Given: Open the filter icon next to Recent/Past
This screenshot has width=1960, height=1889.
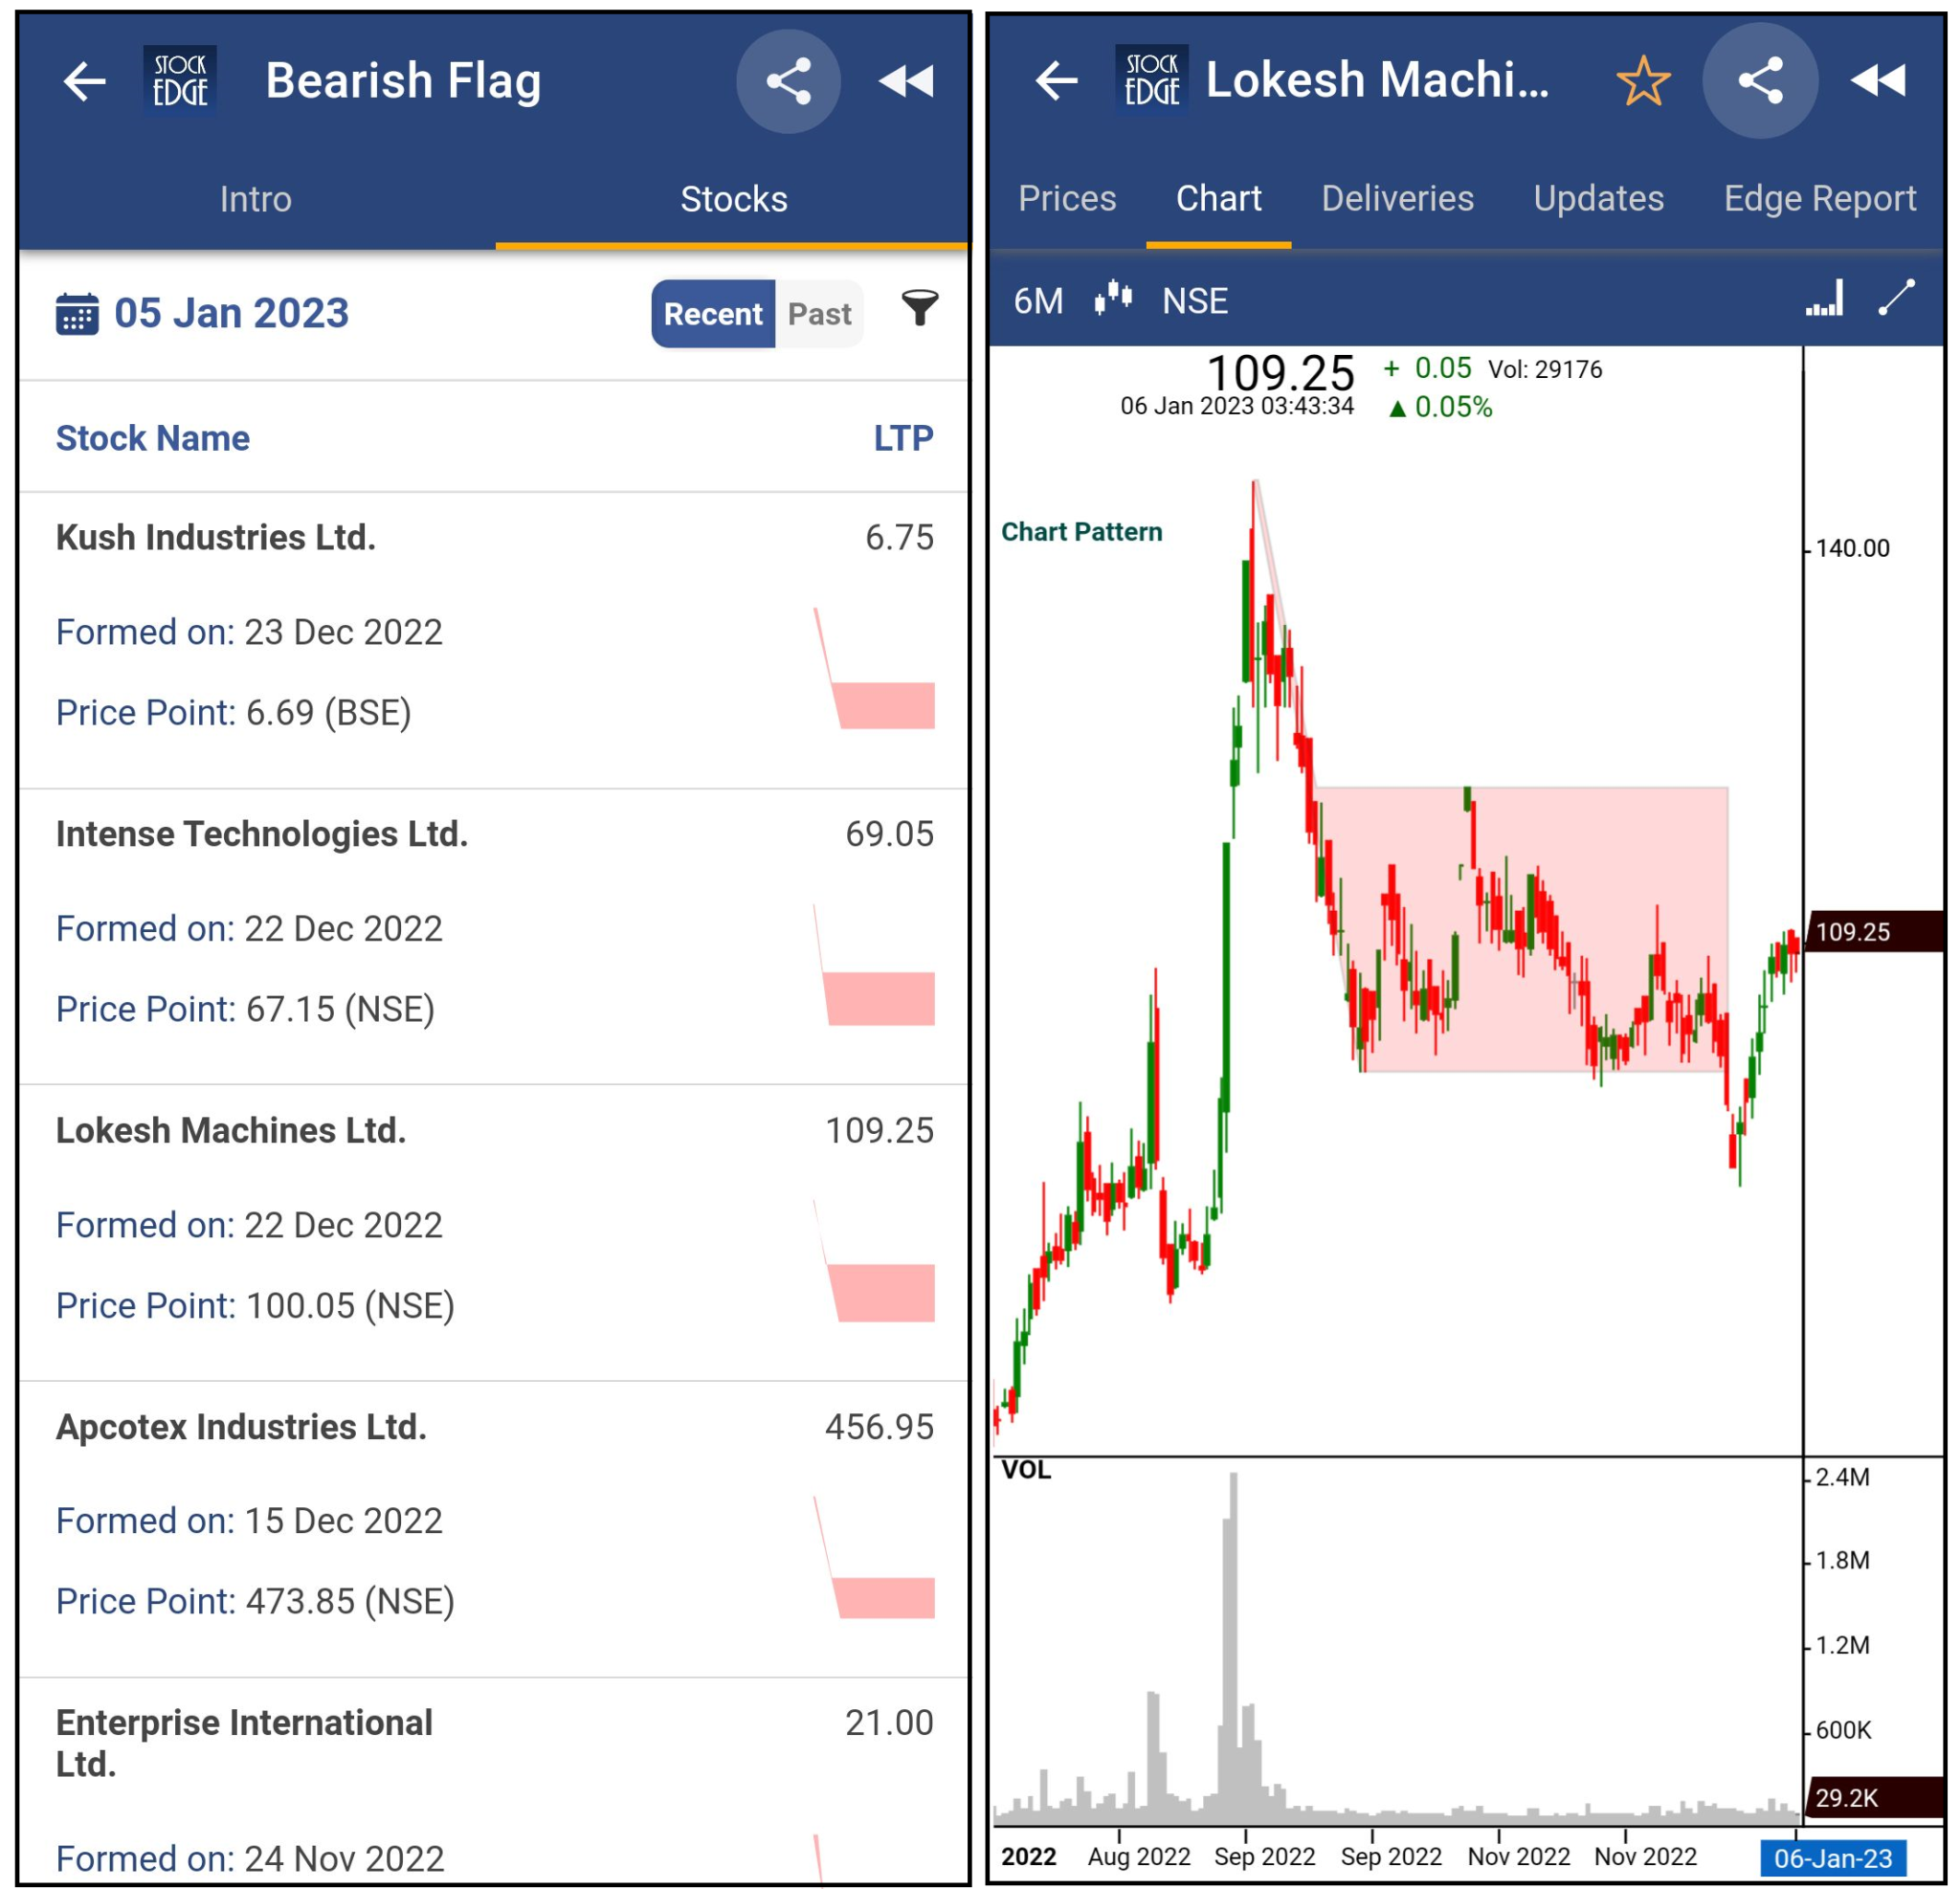Looking at the screenshot, I should tap(921, 312).
